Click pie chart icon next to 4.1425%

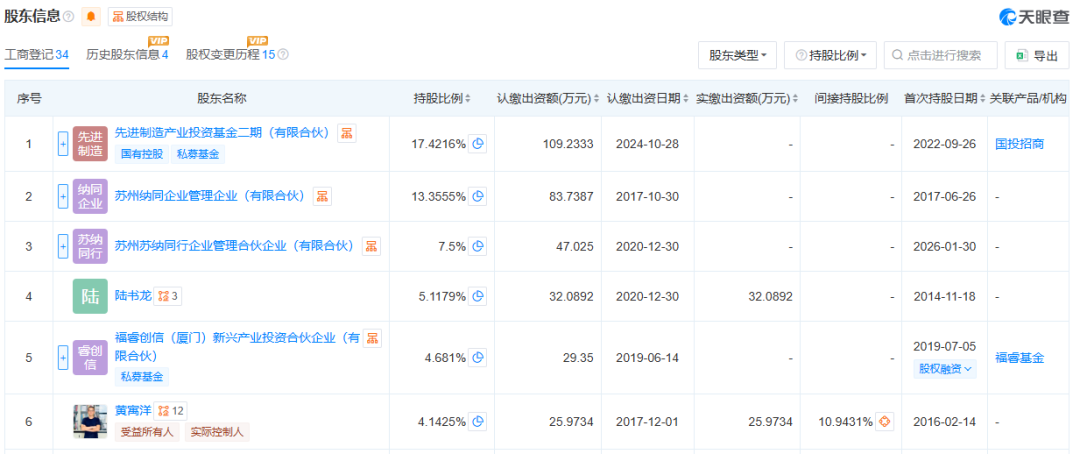(x=477, y=421)
